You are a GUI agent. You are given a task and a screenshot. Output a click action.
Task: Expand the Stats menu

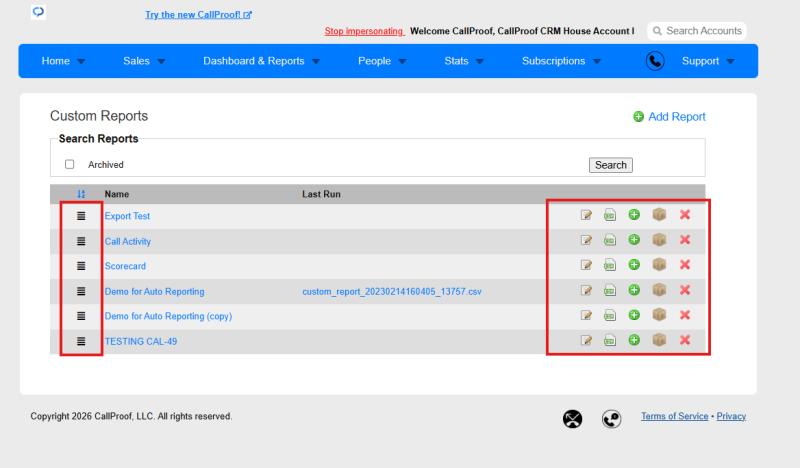(x=464, y=61)
